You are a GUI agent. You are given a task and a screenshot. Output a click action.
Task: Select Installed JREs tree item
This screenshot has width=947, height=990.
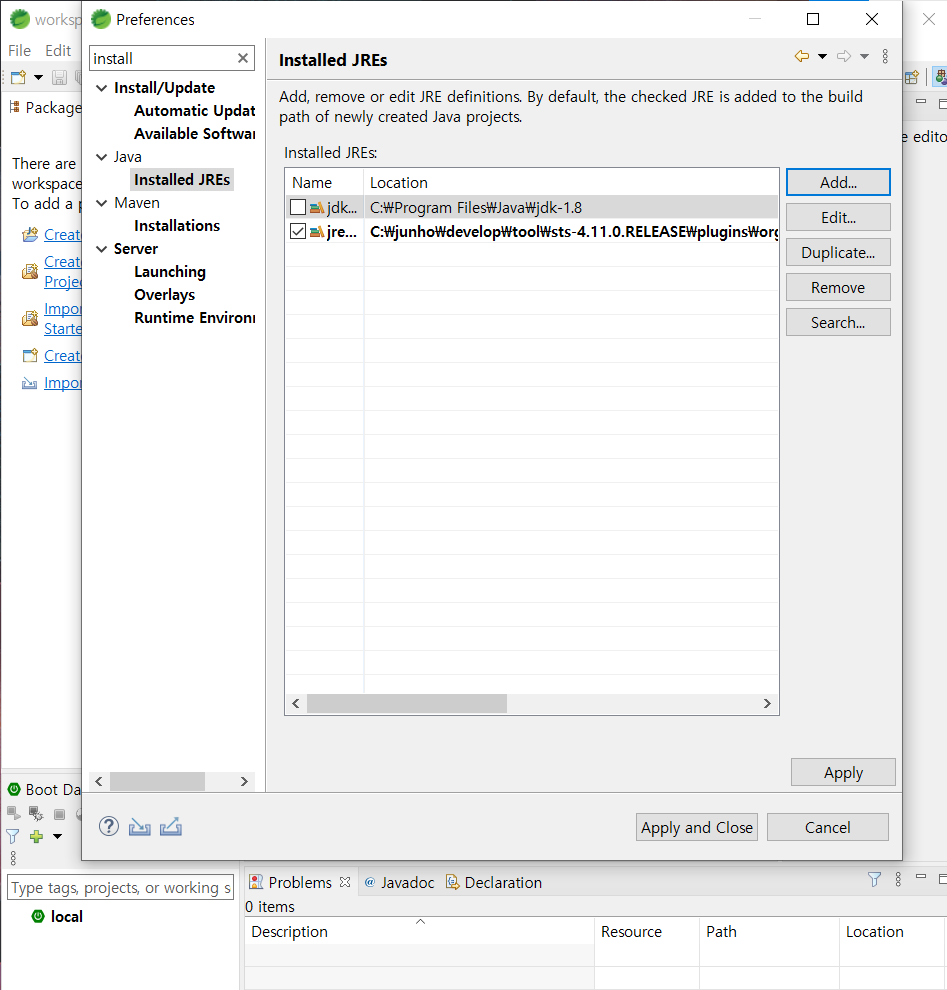[182, 179]
